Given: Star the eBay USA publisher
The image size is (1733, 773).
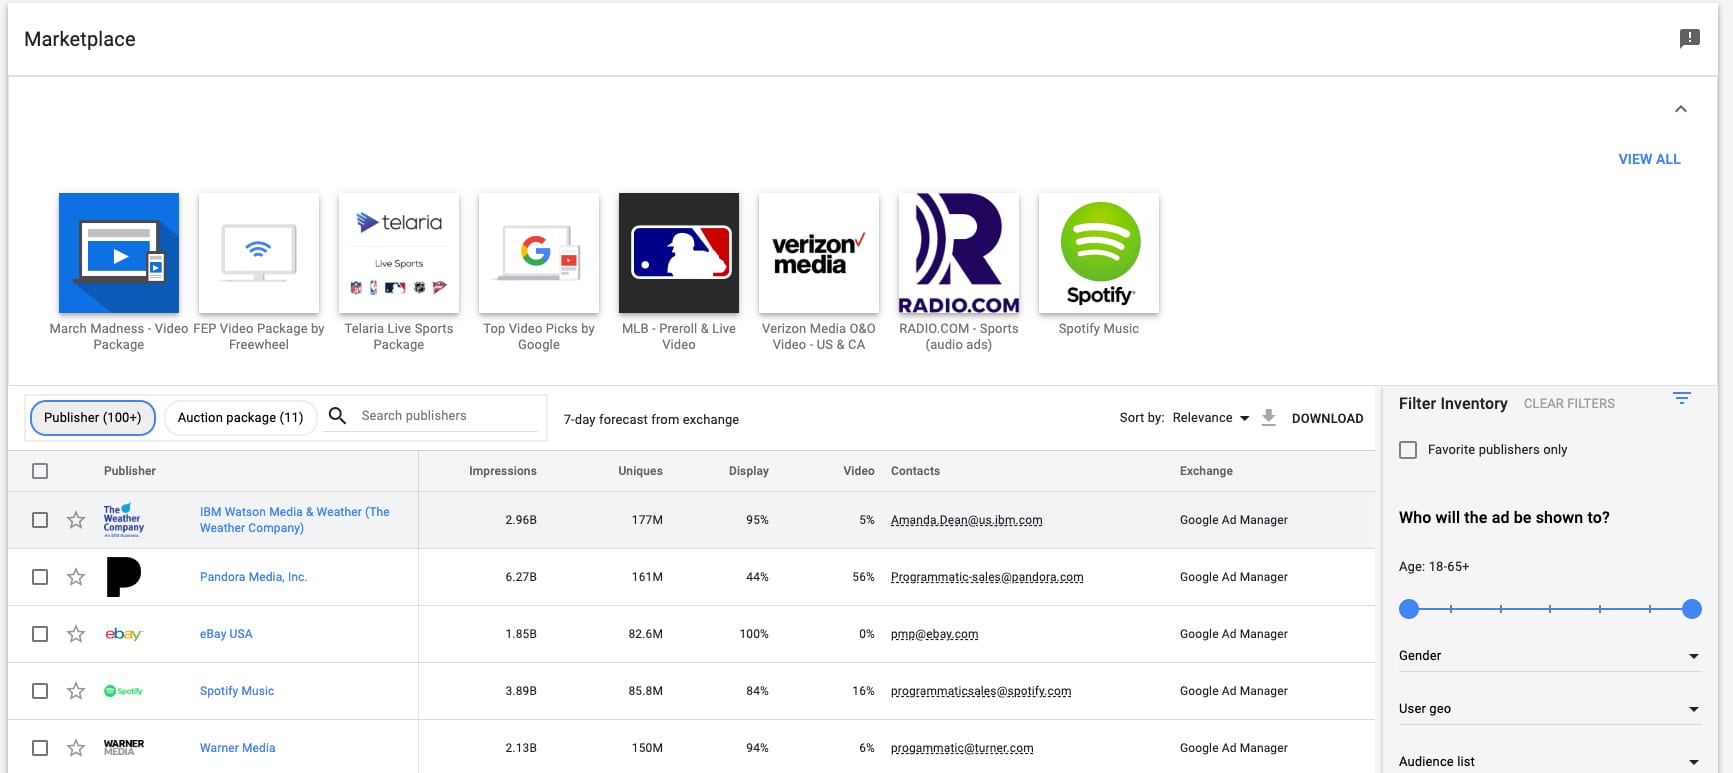Looking at the screenshot, I should [x=76, y=634].
